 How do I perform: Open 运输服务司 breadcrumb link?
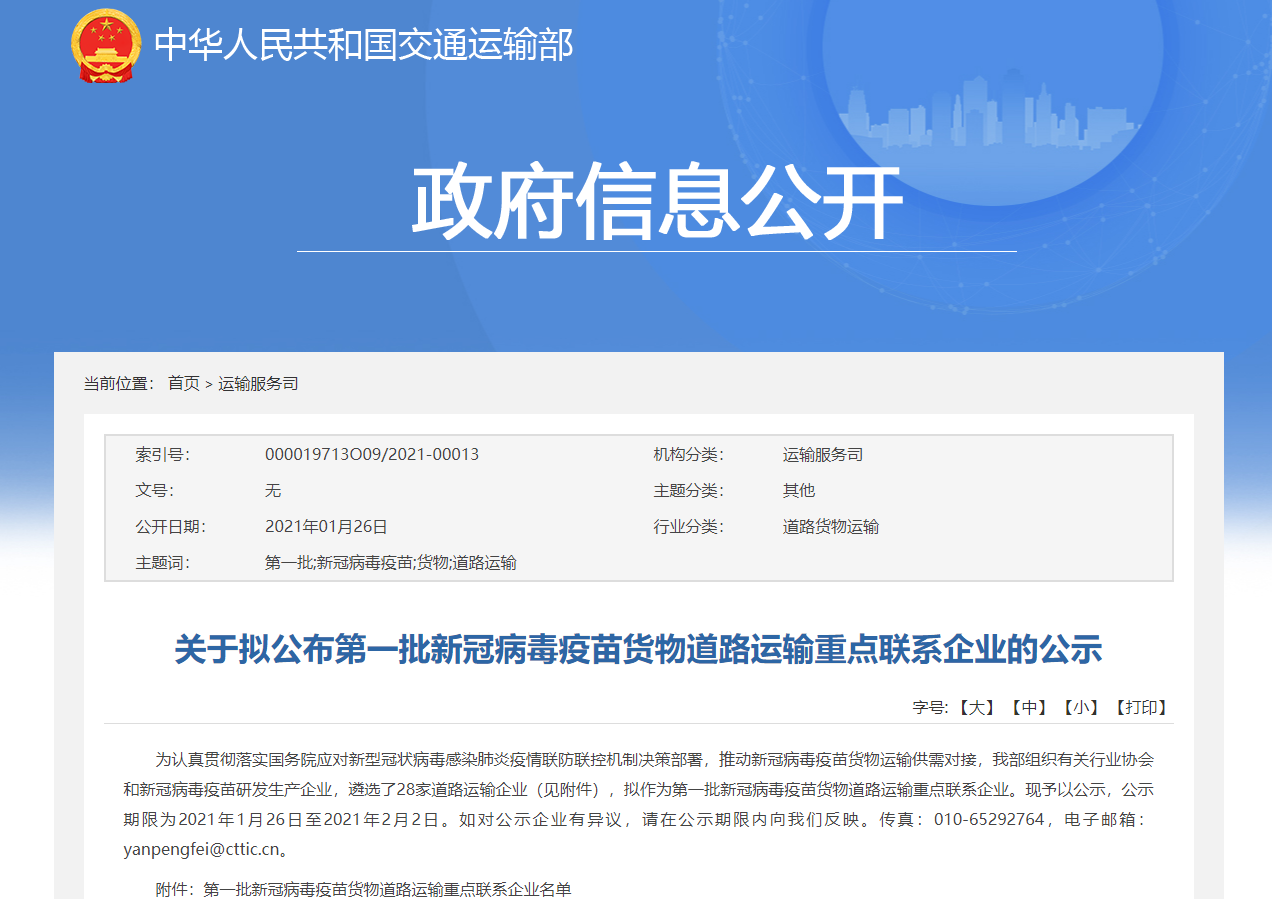point(258,383)
